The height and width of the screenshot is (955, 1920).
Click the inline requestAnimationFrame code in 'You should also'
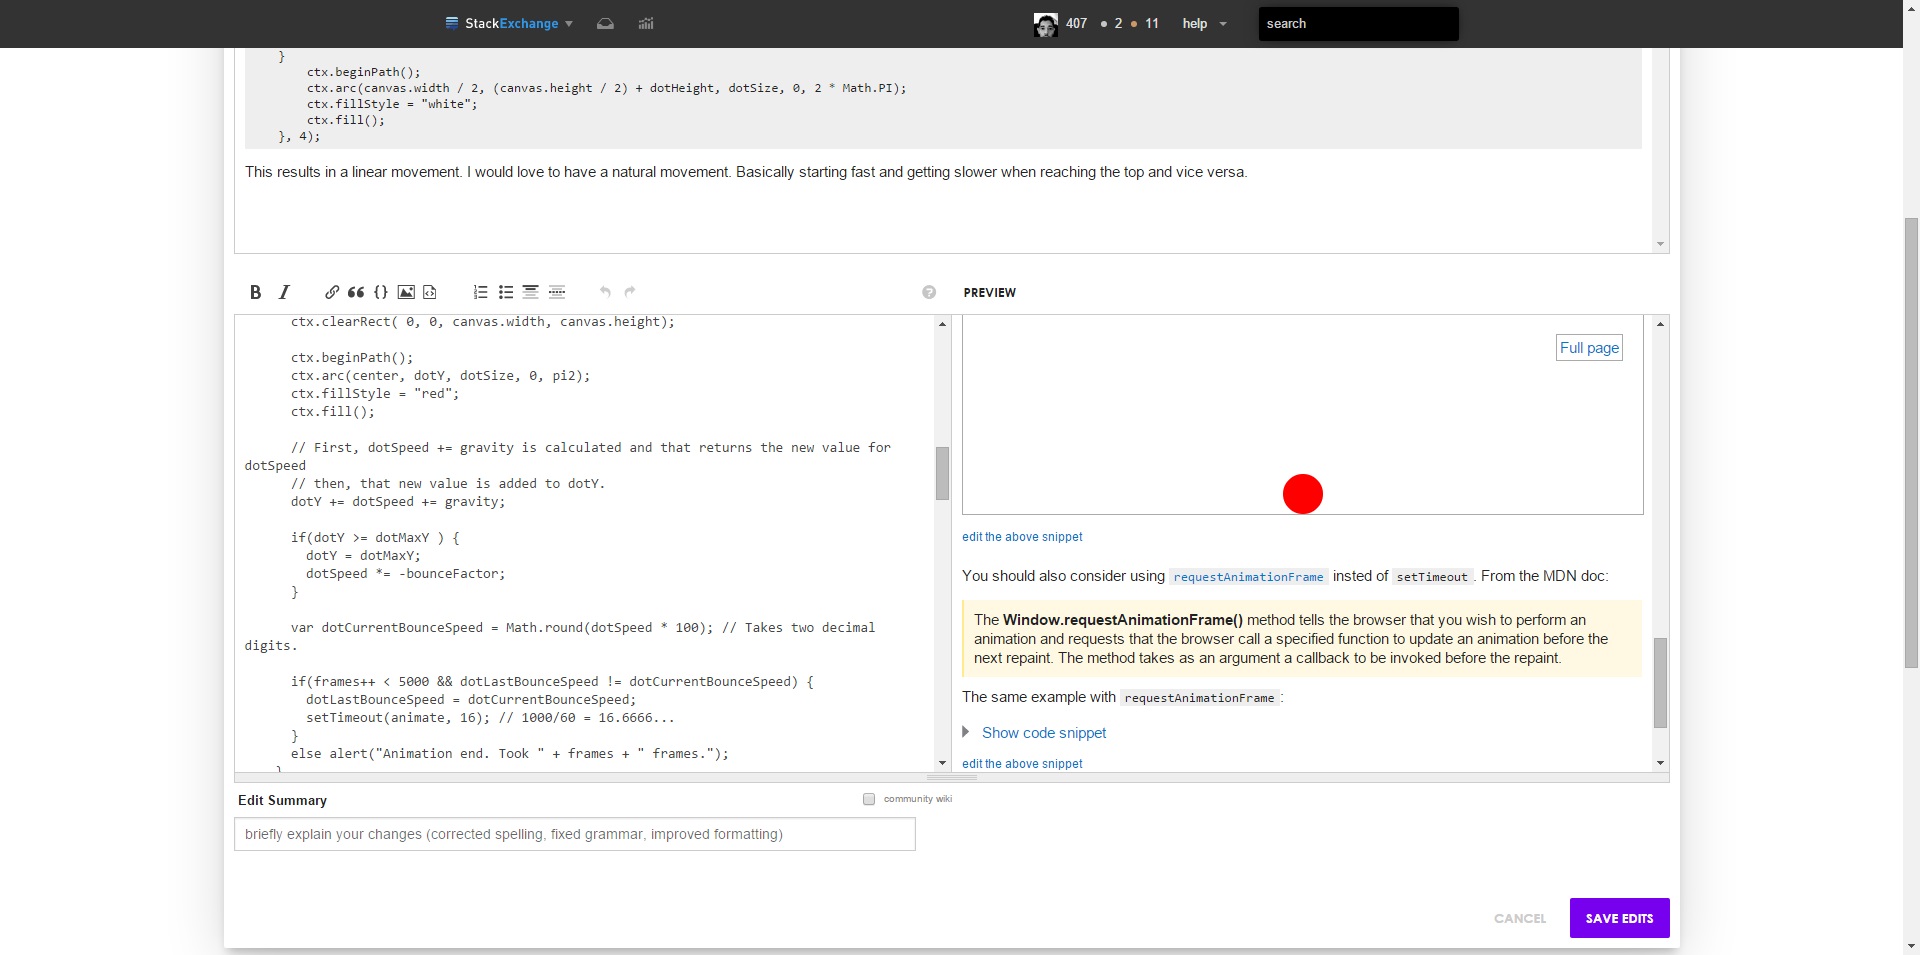[x=1248, y=577]
